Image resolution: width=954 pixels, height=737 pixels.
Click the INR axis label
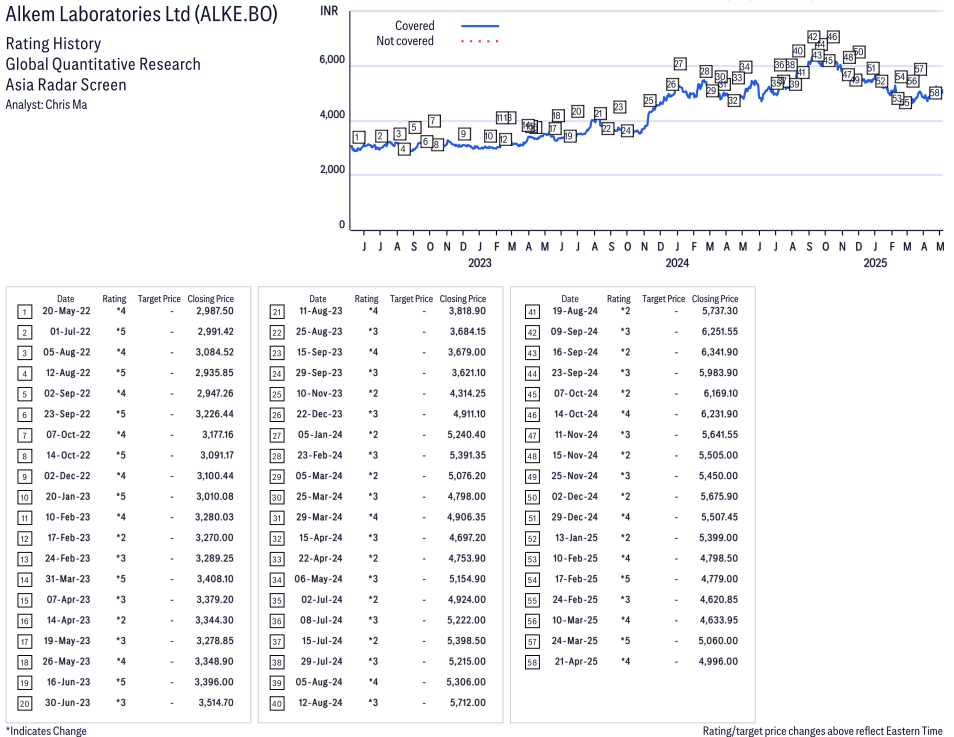pos(329,11)
